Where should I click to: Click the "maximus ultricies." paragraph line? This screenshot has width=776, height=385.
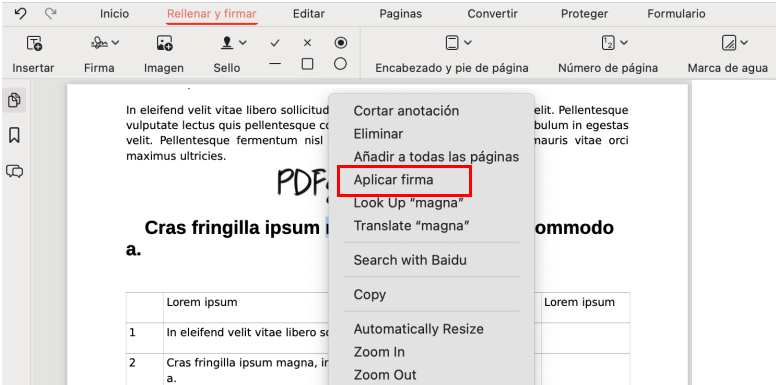point(176,157)
